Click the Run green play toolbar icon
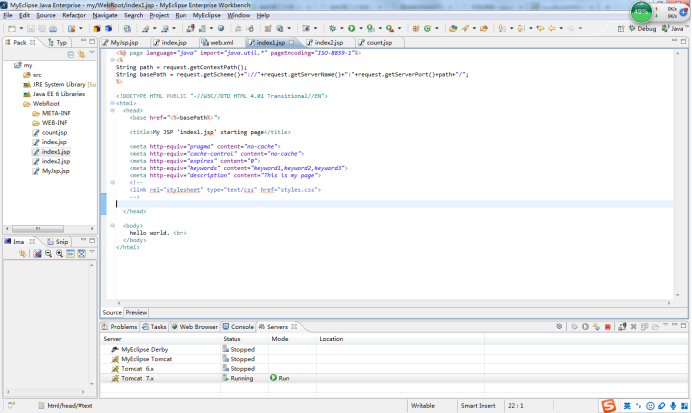The image size is (692, 413). click(x=351, y=29)
